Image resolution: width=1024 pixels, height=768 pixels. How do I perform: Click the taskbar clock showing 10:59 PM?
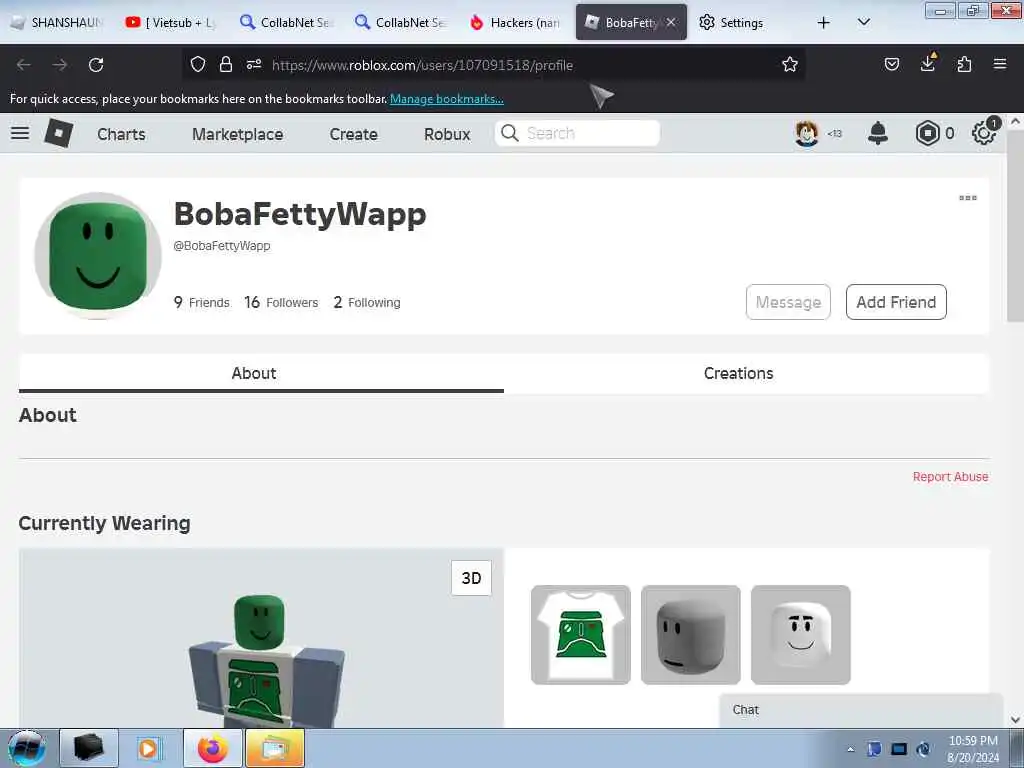point(973,749)
